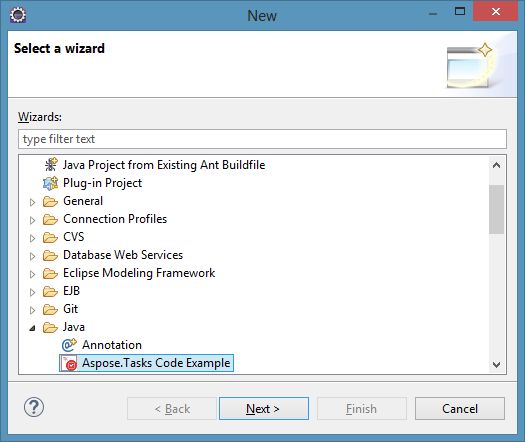Select the Annotation wizard entry
Image resolution: width=525 pixels, height=442 pixels.
click(112, 345)
